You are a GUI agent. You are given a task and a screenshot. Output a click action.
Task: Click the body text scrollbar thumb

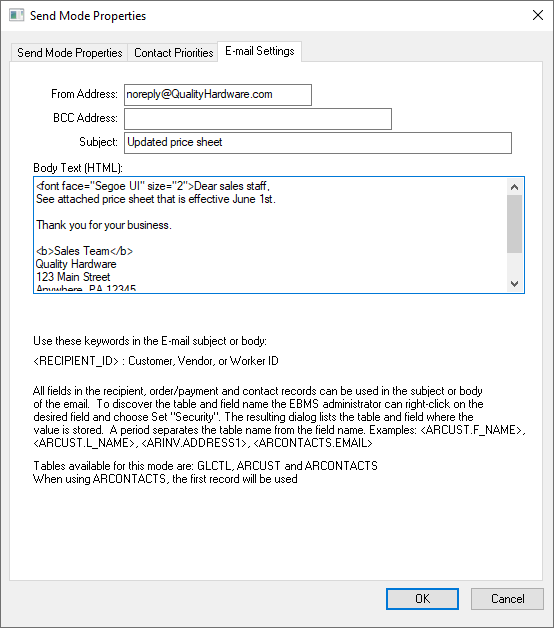pyautogui.click(x=515, y=224)
